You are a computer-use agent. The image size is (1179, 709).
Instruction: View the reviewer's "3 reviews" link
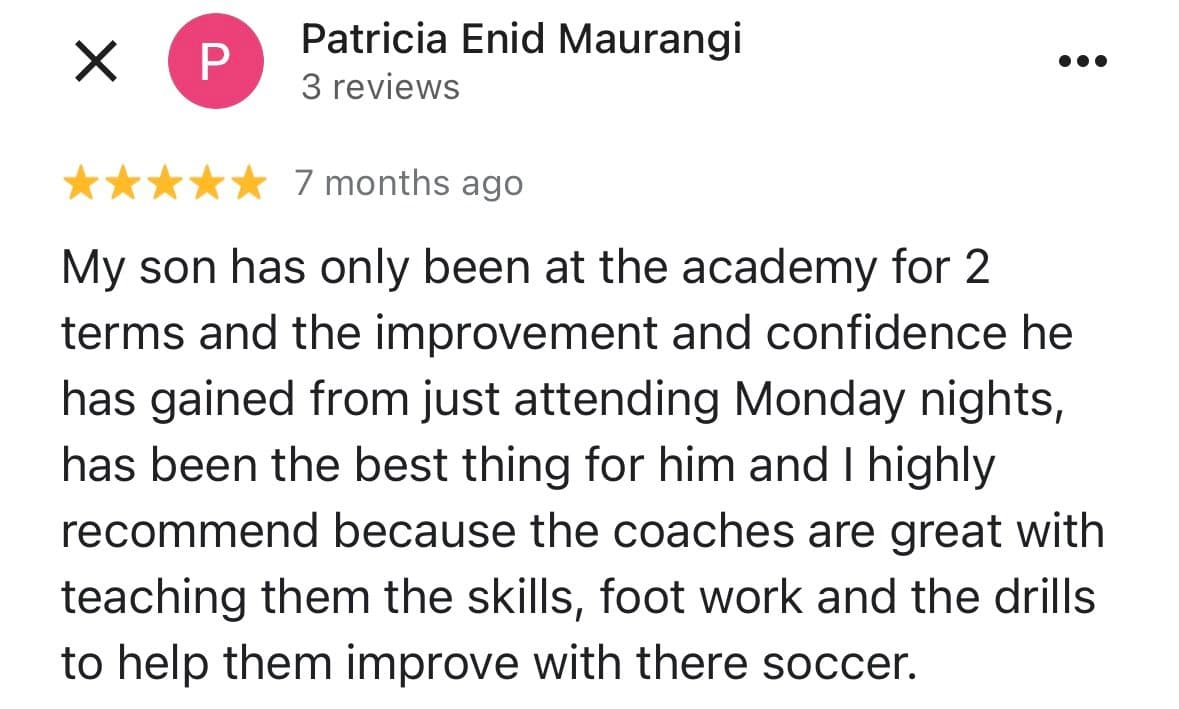pyautogui.click(x=380, y=87)
